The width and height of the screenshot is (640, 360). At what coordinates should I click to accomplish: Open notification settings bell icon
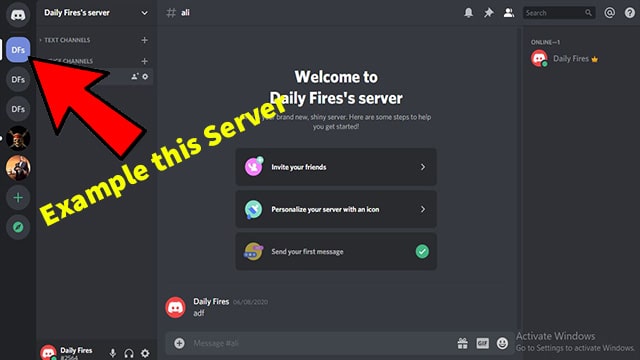[469, 13]
